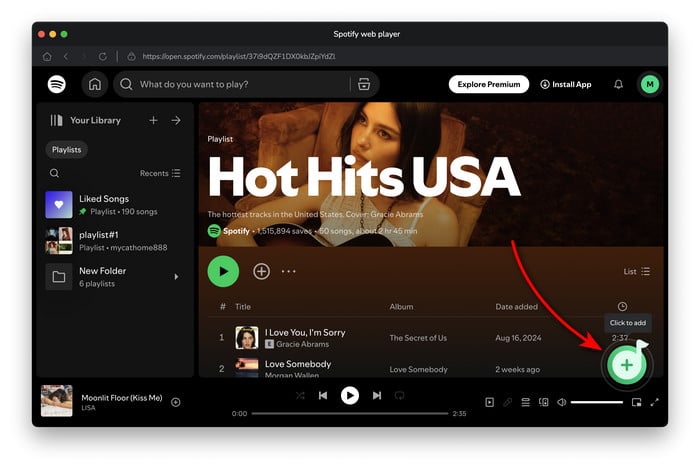700x469 pixels.
Task: Reload the page with refresh icon
Action: click(x=103, y=57)
